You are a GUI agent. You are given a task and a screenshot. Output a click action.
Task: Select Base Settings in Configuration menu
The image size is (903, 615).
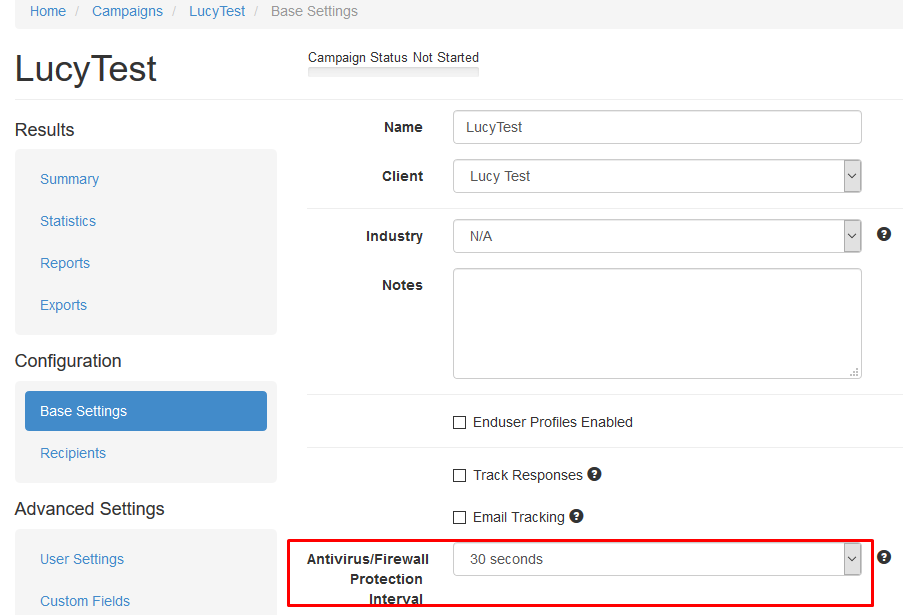[146, 411]
